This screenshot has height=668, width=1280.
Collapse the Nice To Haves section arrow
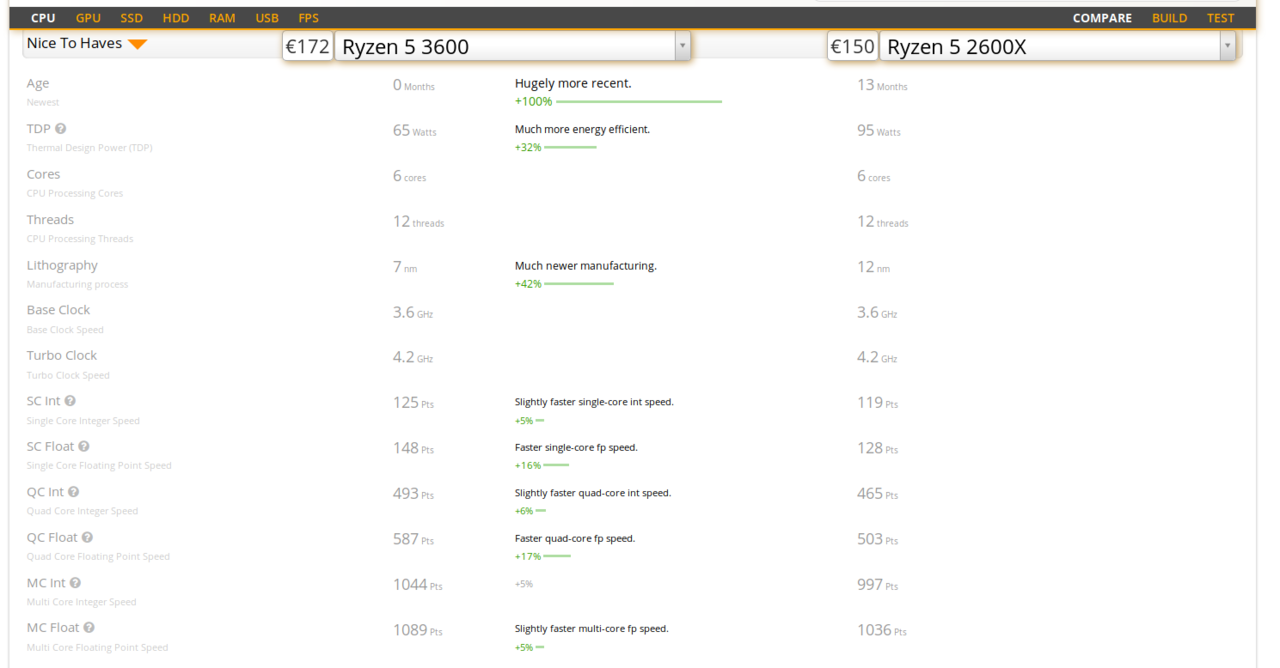pos(138,44)
